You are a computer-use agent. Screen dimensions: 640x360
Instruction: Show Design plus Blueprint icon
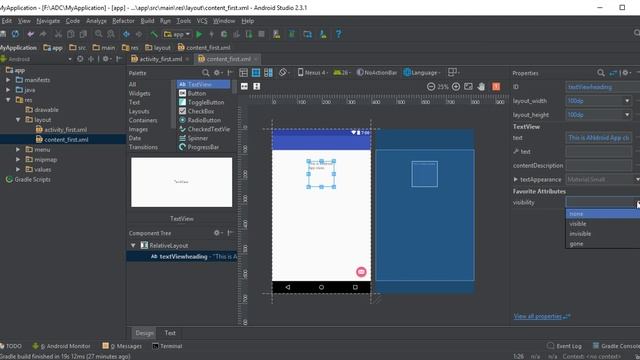(268, 73)
